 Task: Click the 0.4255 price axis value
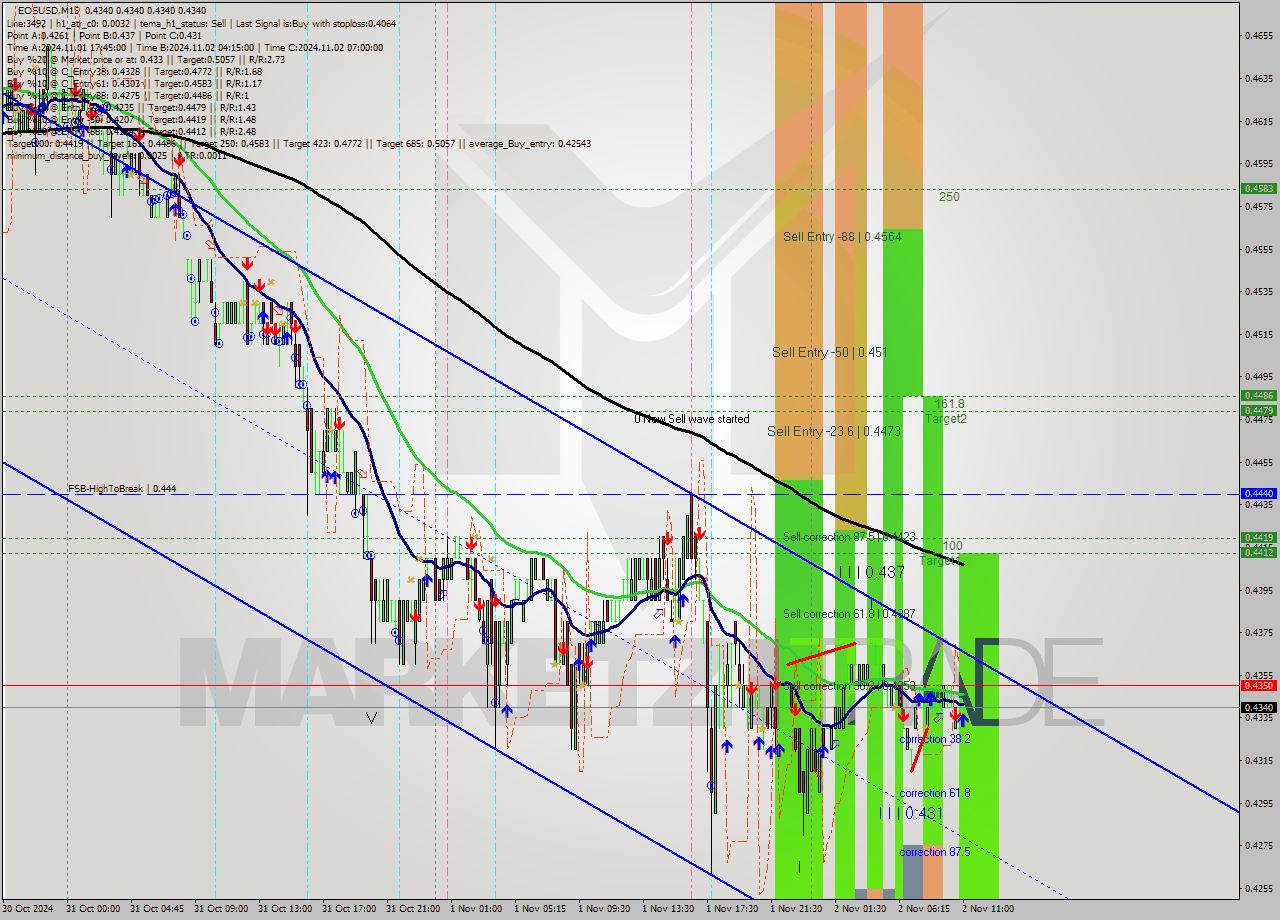(x=1257, y=888)
